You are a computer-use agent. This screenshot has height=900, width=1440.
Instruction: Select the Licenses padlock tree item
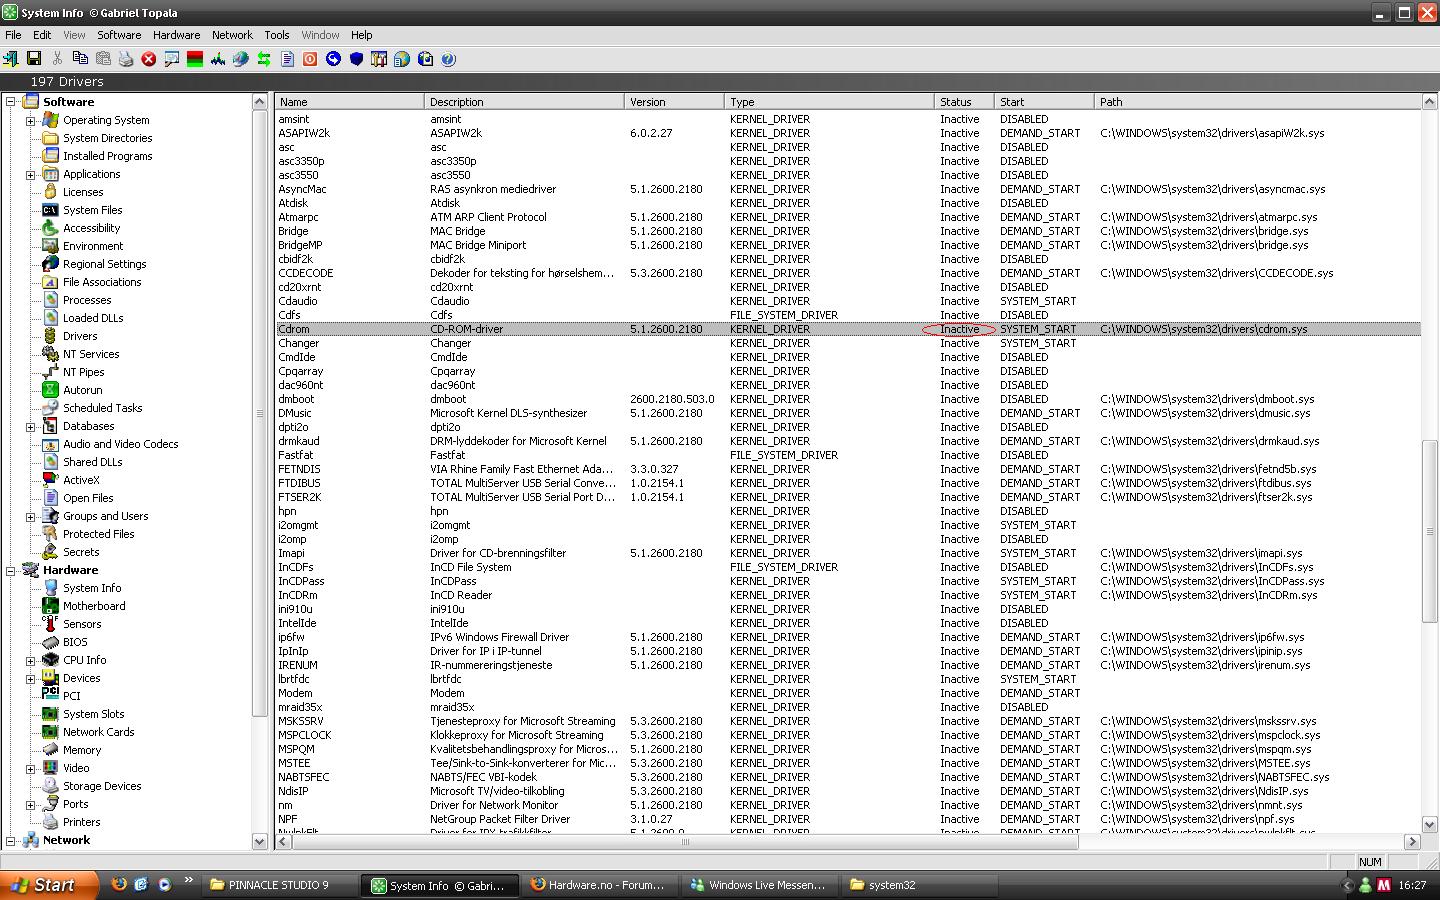83,192
